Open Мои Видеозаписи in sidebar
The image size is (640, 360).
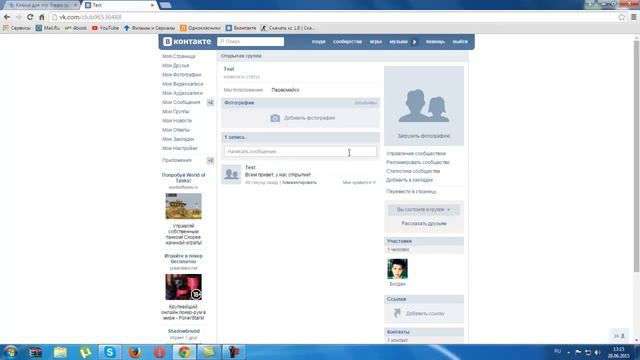[182, 84]
